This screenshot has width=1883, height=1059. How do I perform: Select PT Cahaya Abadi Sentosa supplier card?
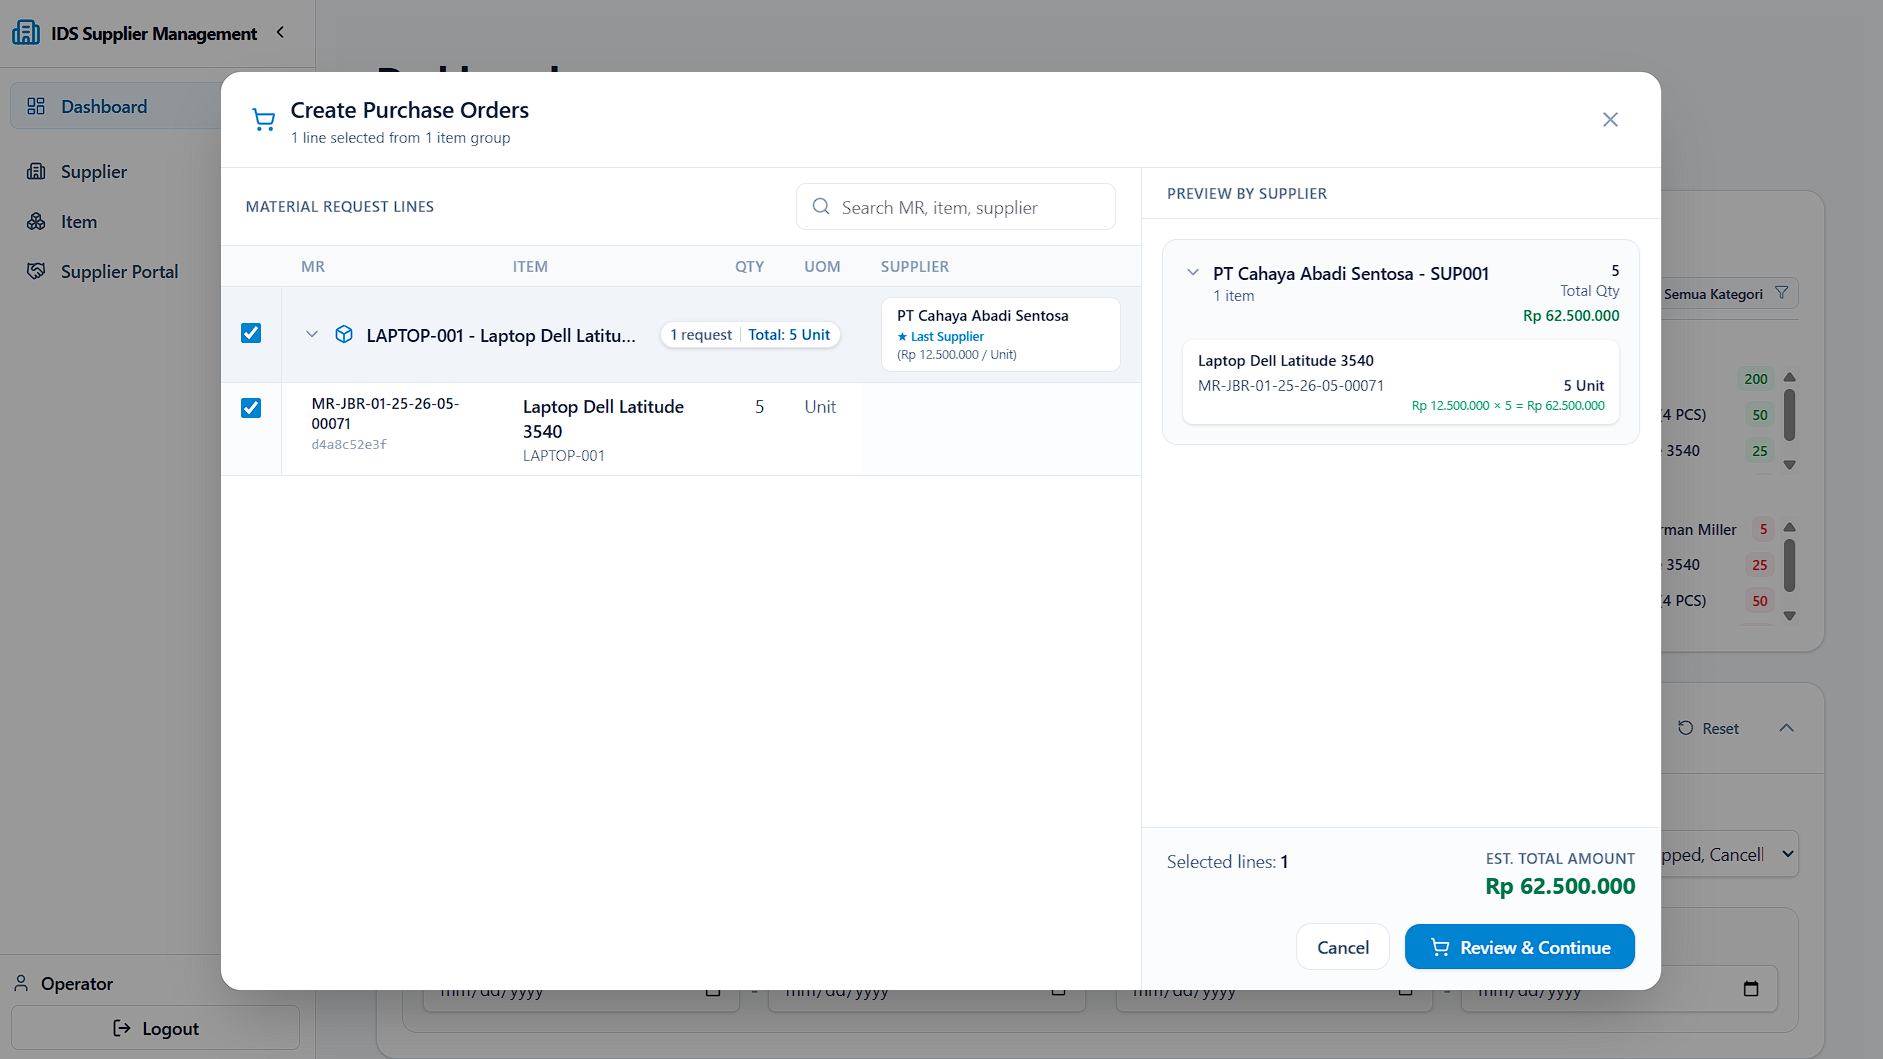click(x=1000, y=334)
